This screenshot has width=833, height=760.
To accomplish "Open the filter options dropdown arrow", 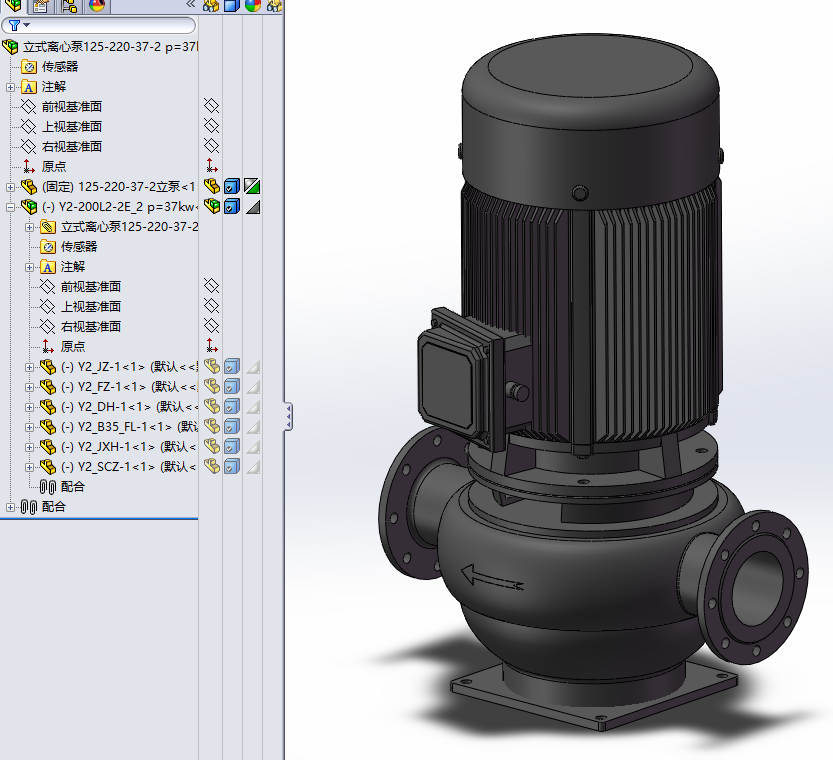I will 27,25.
